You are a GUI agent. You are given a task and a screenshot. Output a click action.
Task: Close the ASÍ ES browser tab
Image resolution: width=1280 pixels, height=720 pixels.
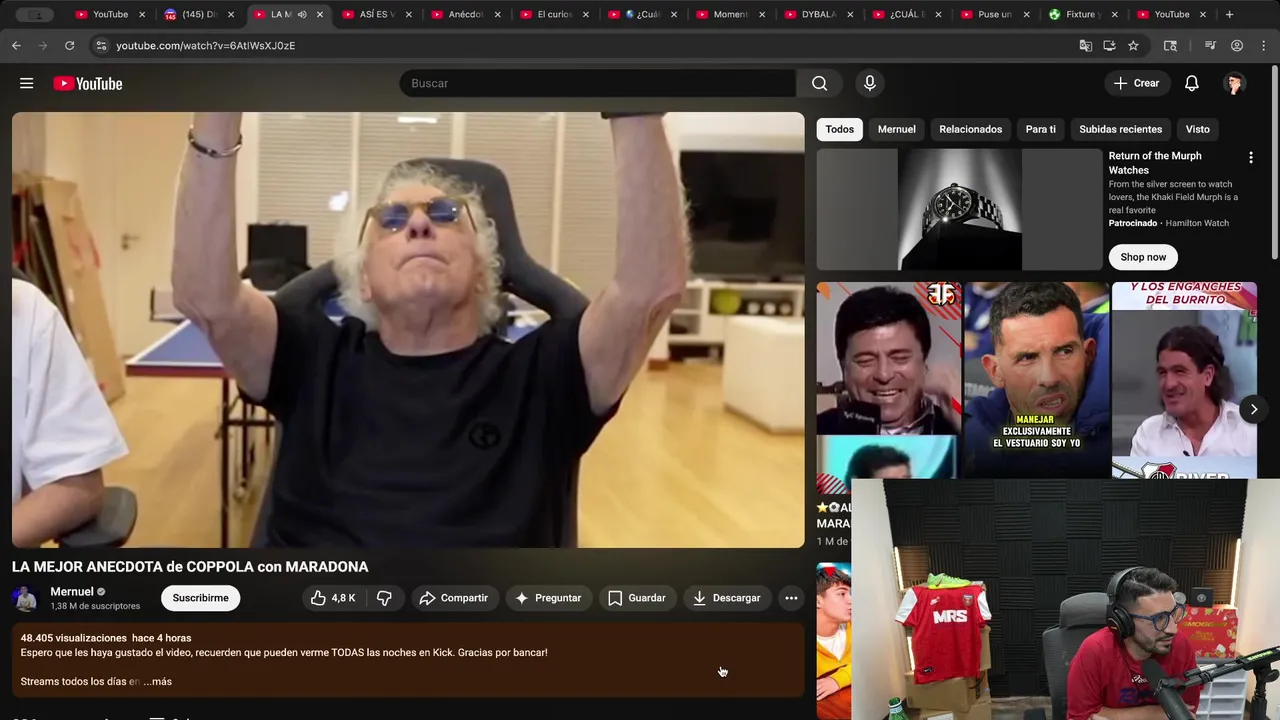[x=409, y=14]
